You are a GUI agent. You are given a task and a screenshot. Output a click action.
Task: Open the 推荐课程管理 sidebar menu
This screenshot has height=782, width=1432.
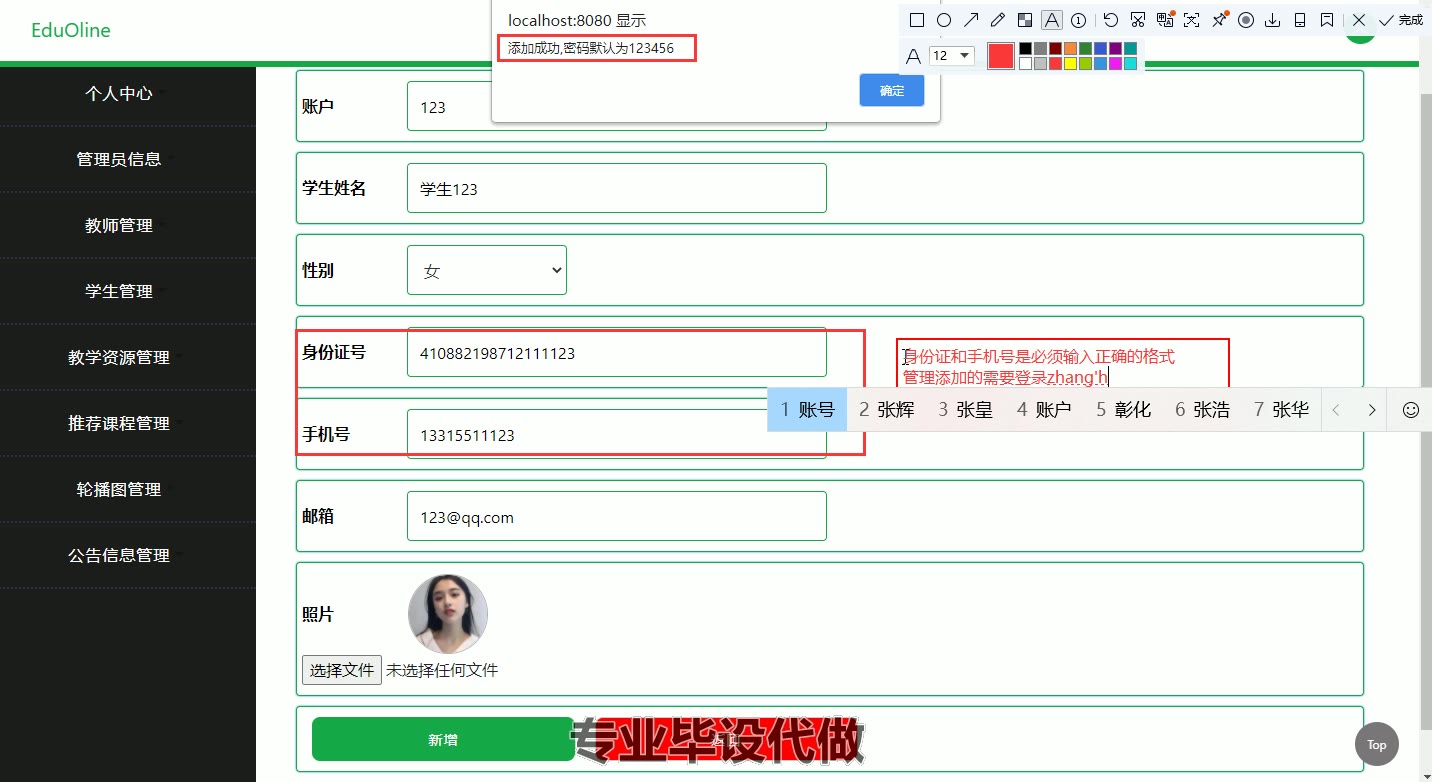click(119, 423)
